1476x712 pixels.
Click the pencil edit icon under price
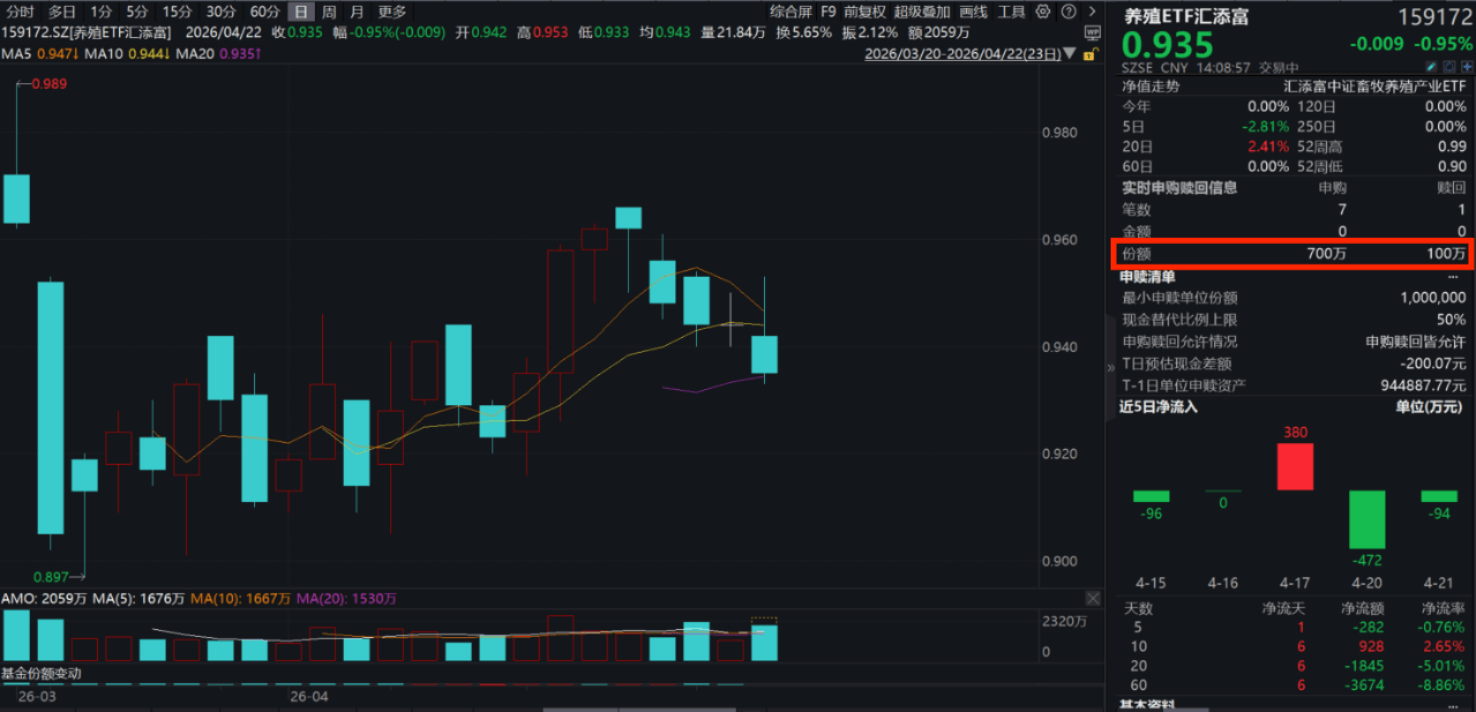[x=1431, y=66]
